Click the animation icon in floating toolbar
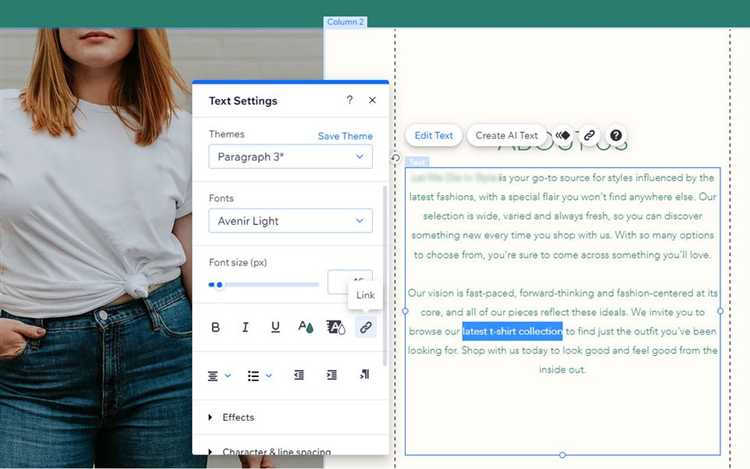Image resolution: width=750 pixels, height=469 pixels. [563, 135]
